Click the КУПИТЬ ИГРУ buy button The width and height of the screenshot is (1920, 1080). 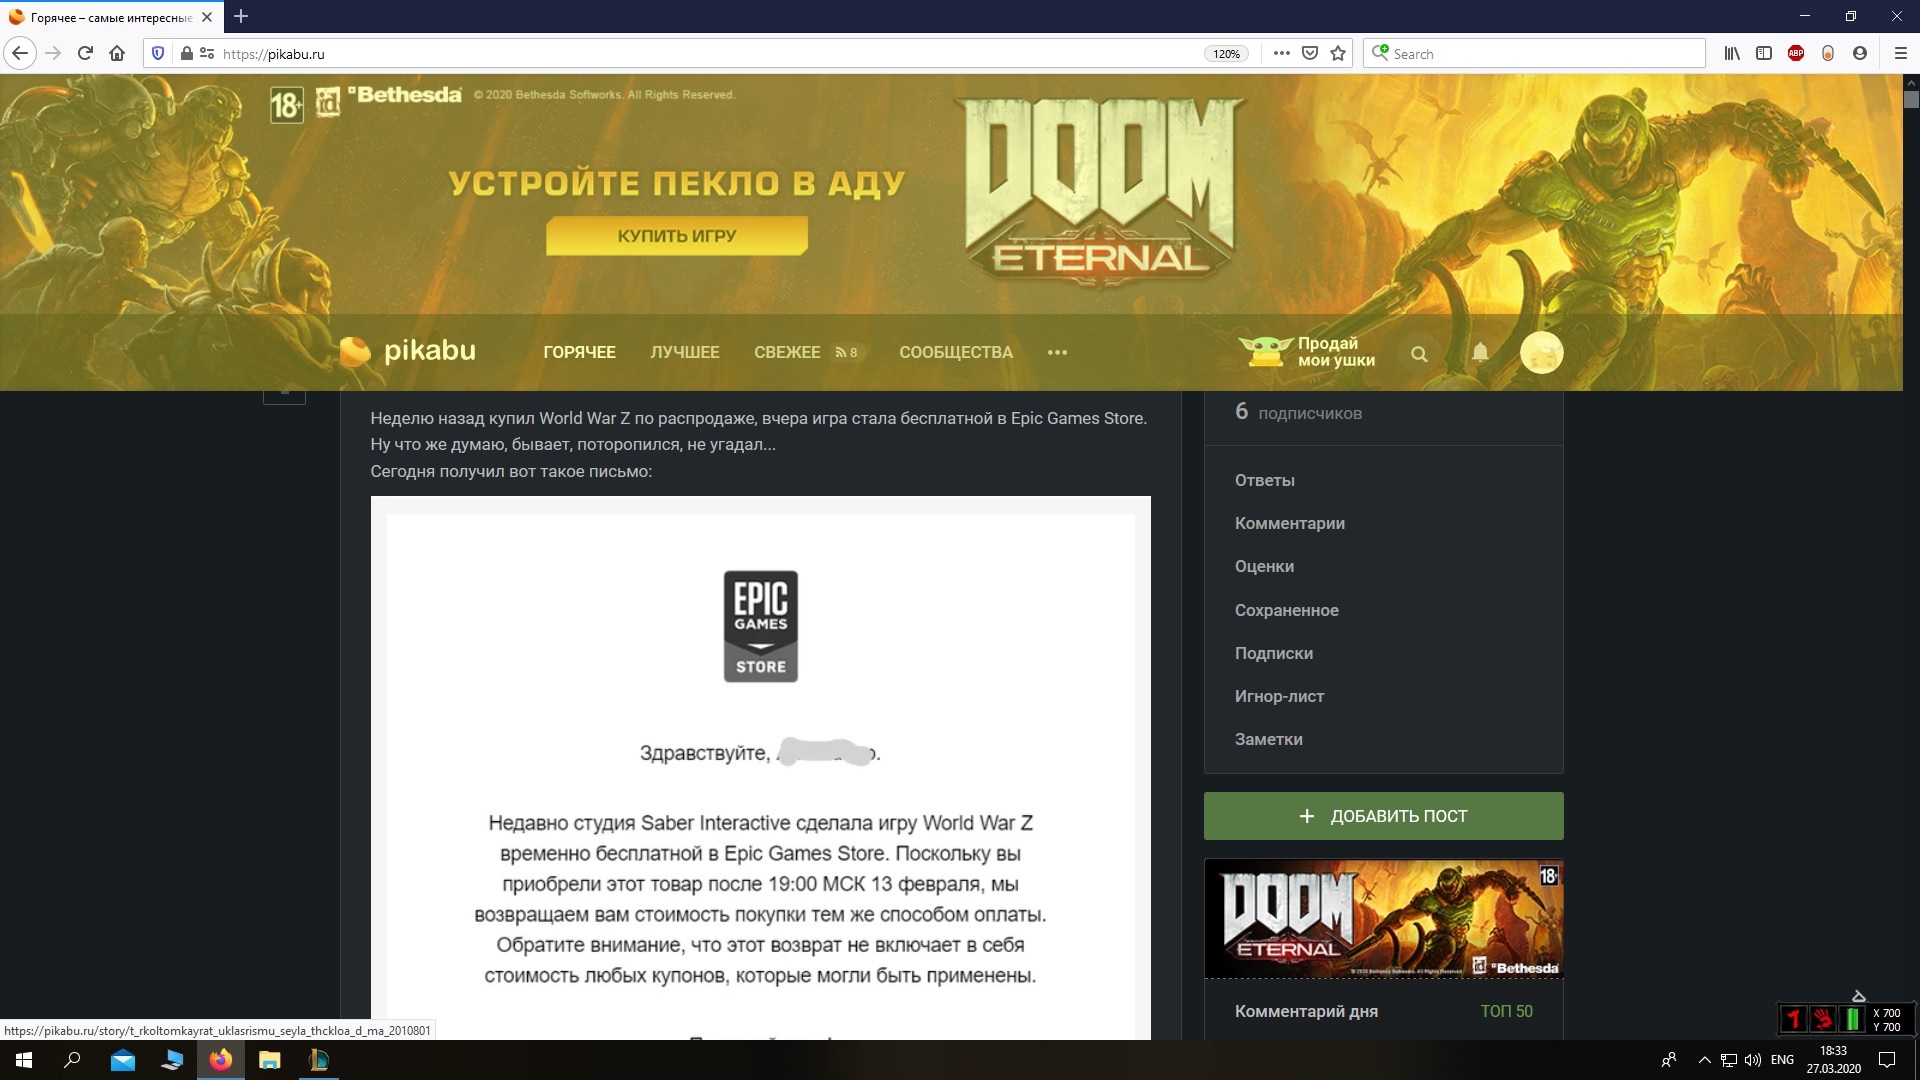pyautogui.click(x=676, y=236)
